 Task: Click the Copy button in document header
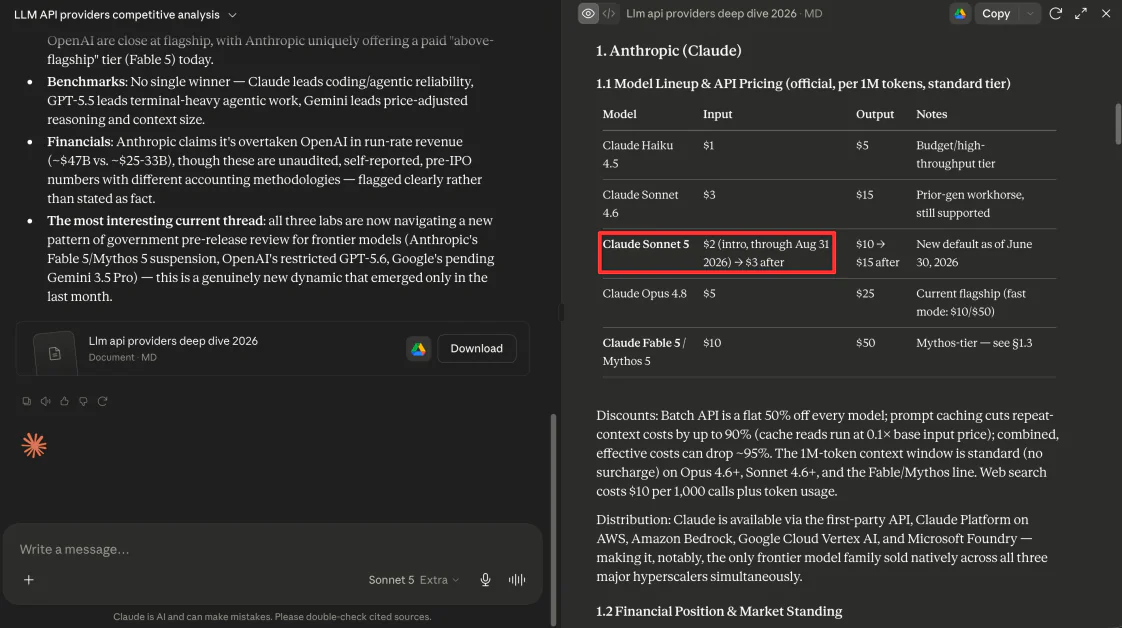[996, 14]
